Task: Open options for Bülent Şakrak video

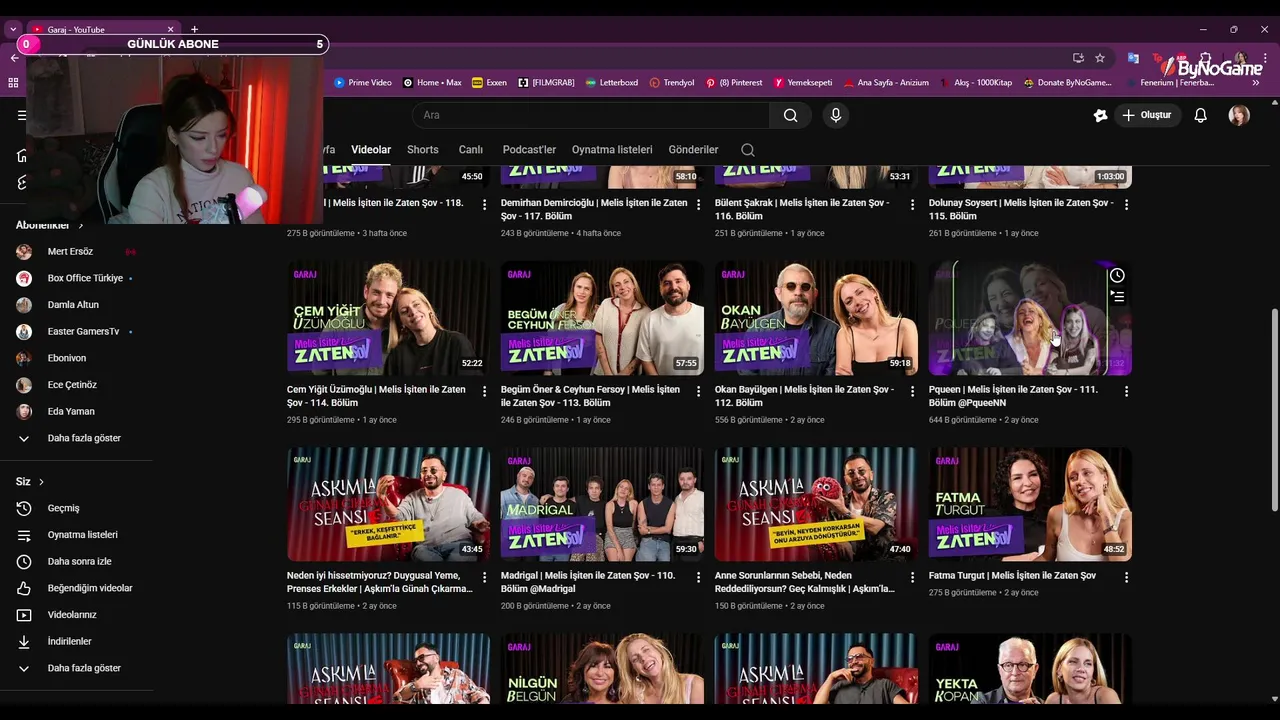Action: [x=912, y=204]
